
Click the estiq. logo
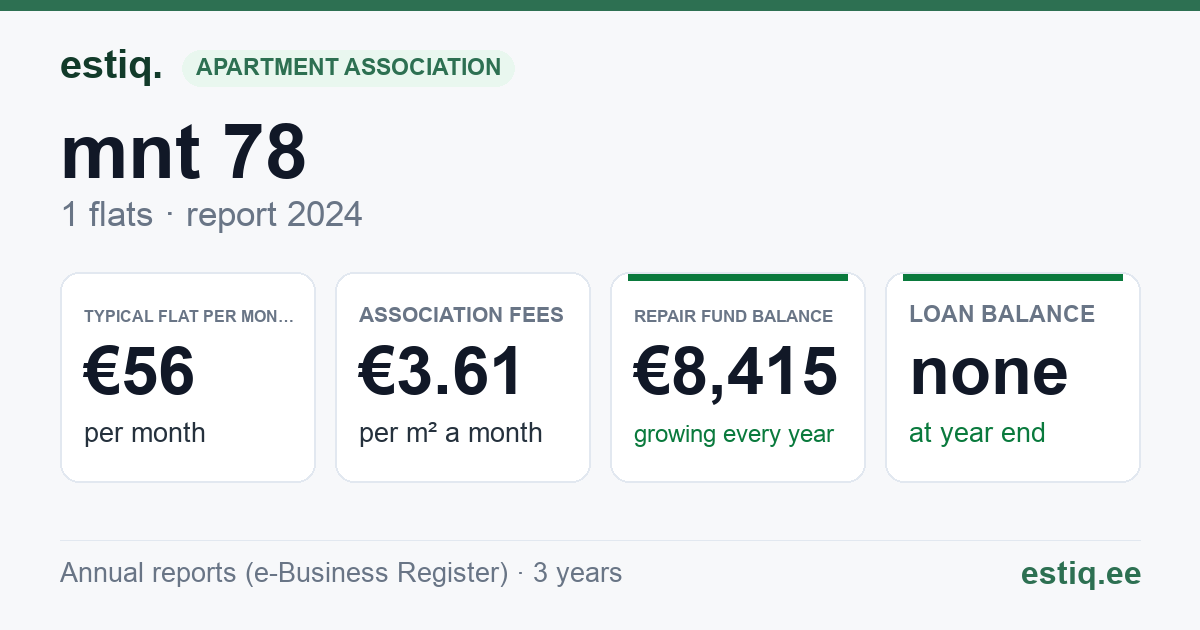point(111,66)
